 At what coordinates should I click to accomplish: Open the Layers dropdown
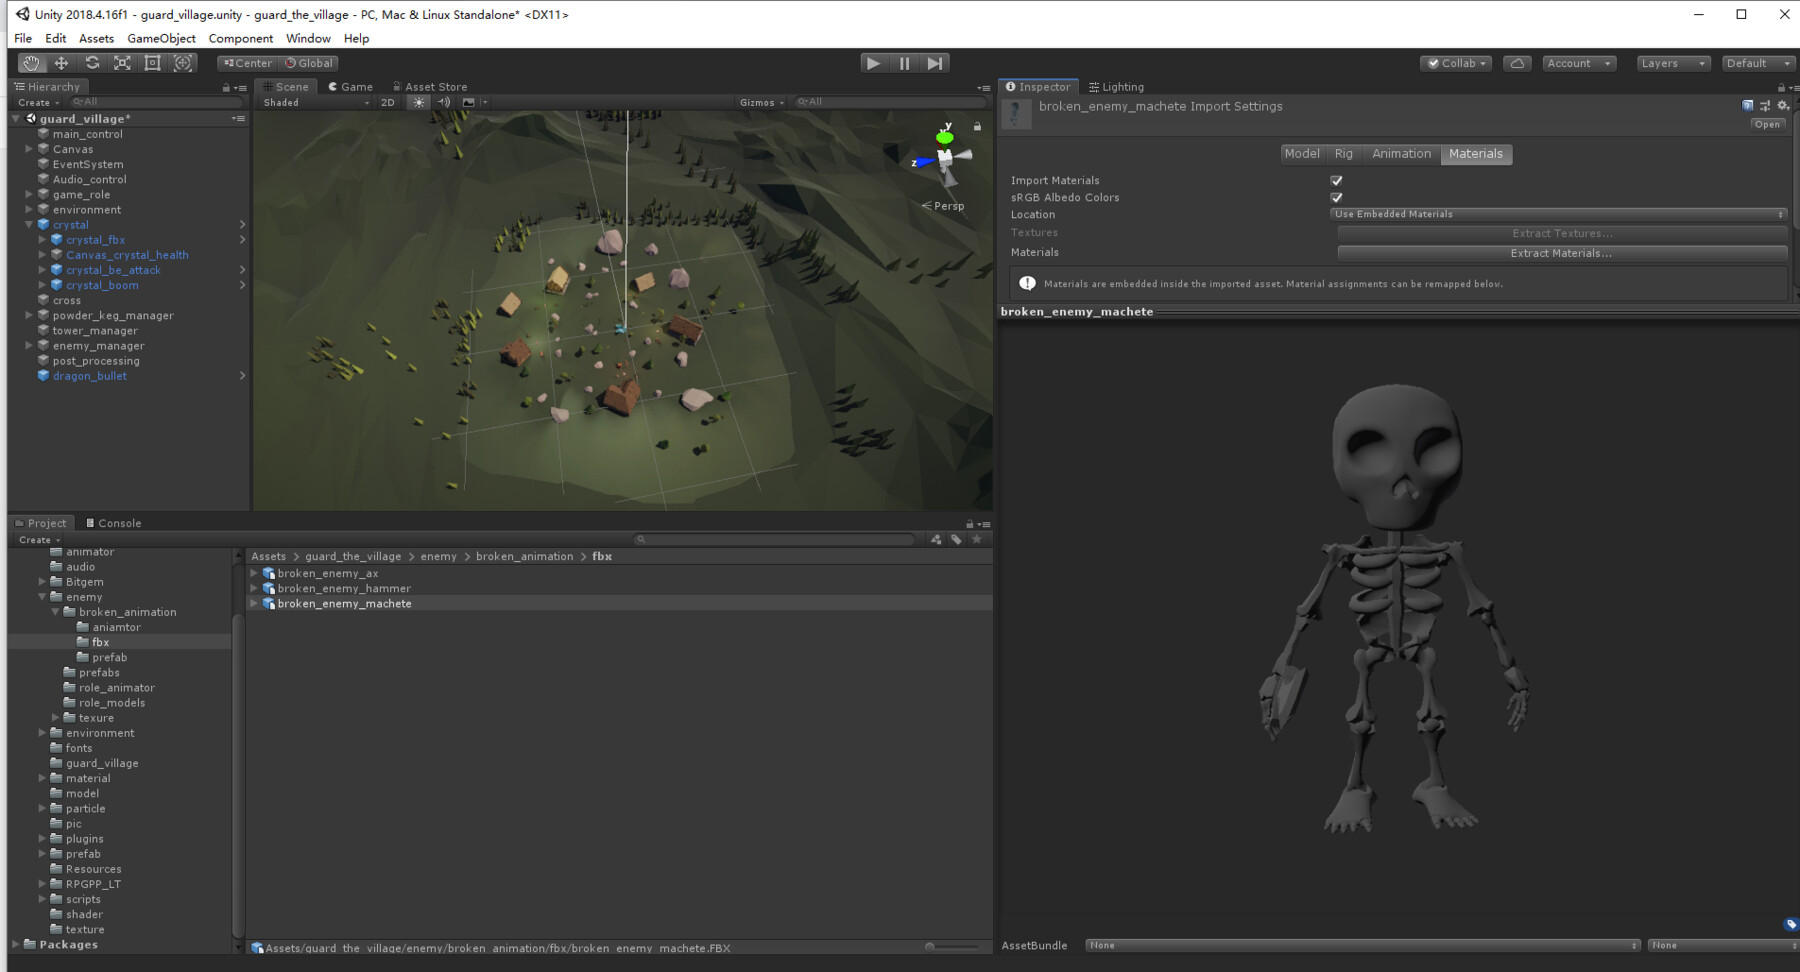click(1673, 63)
